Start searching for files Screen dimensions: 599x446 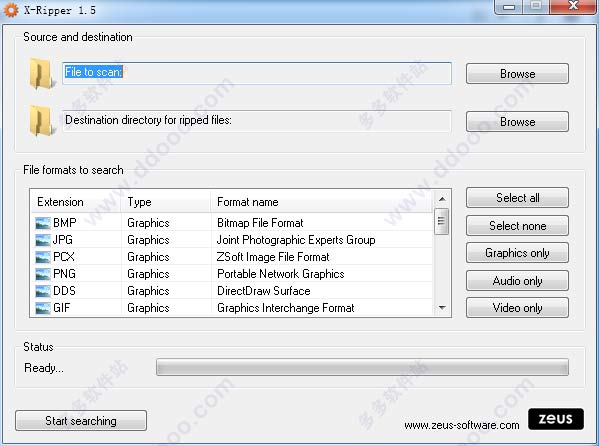tap(81, 420)
